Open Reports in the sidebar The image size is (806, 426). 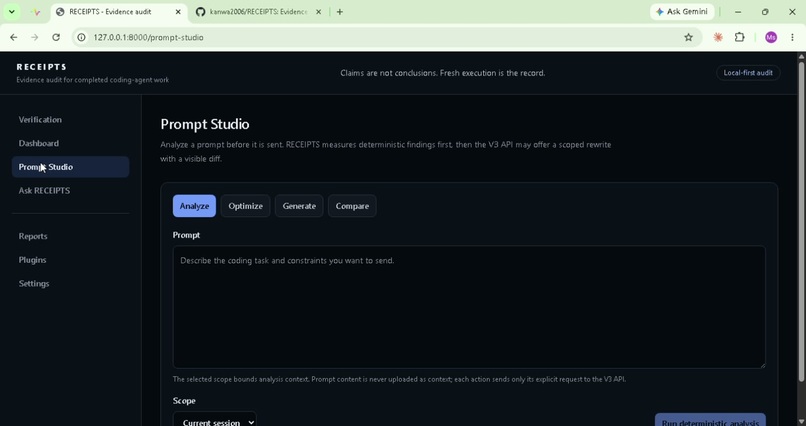pos(70,236)
